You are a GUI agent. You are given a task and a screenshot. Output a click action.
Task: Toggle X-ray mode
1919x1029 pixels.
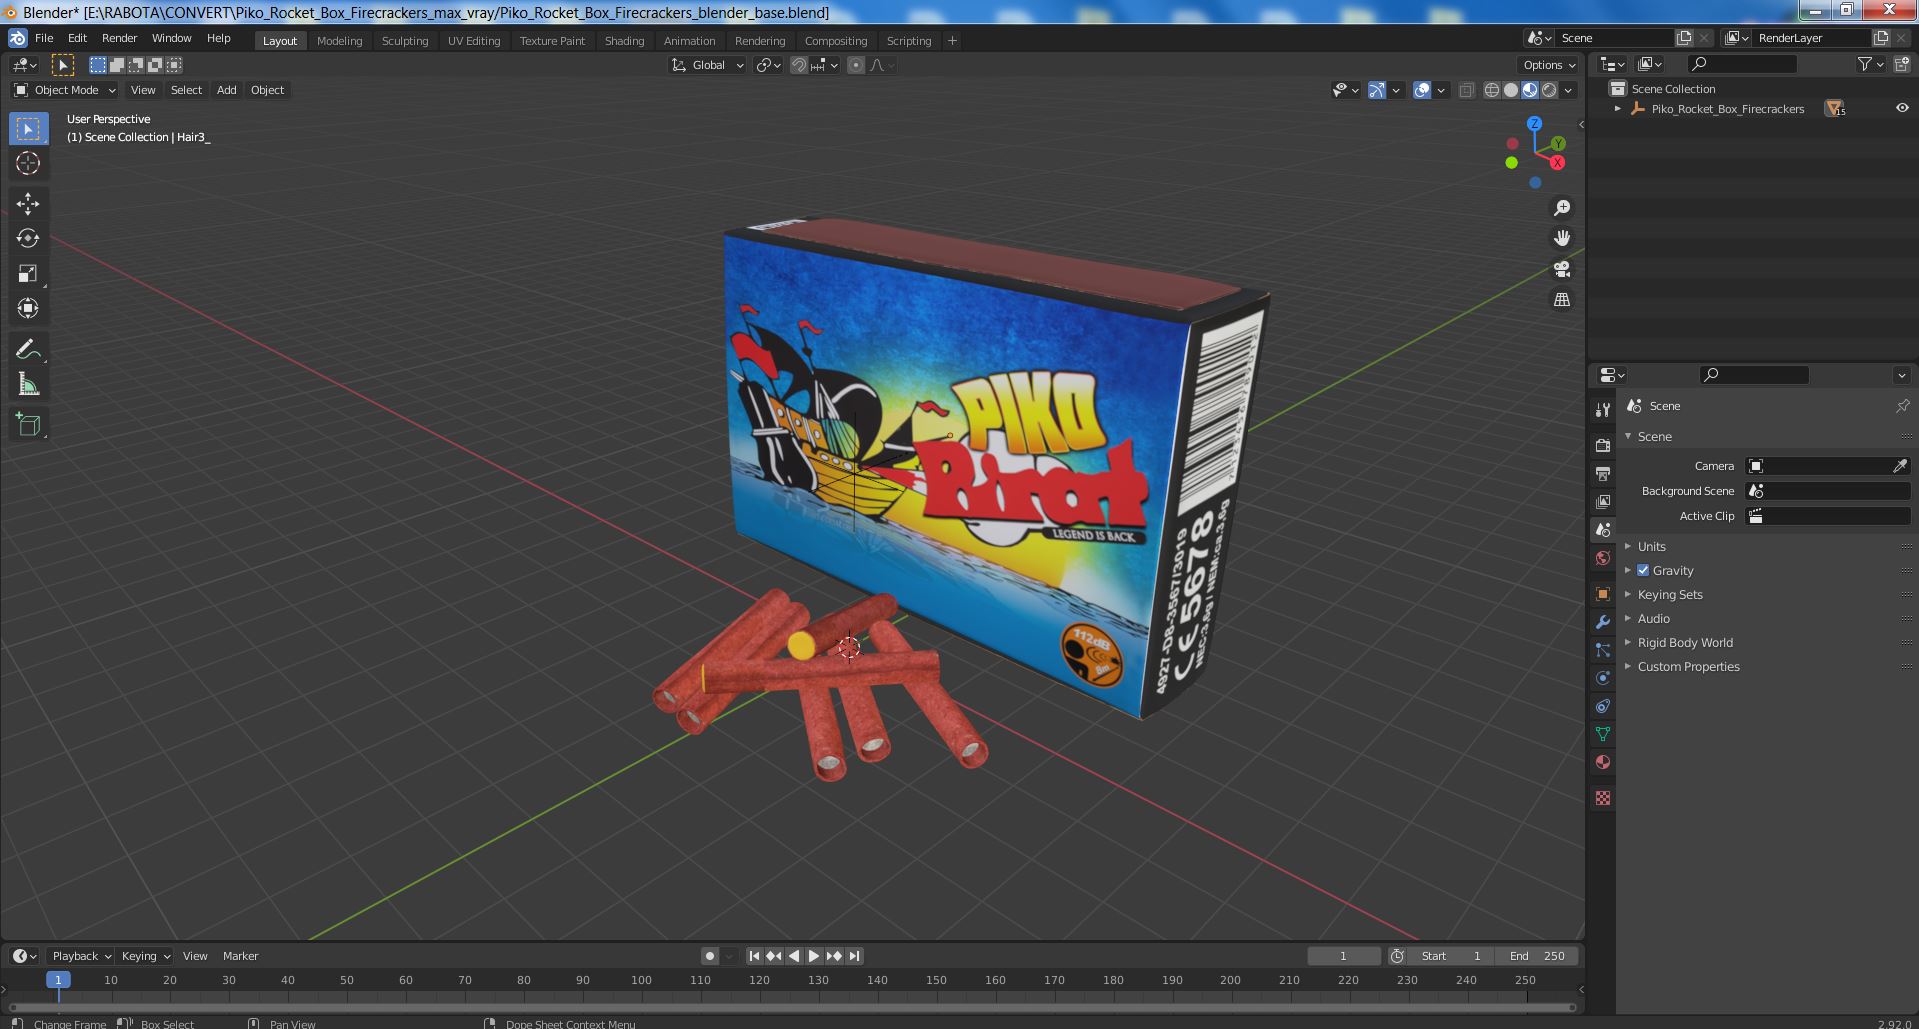coord(1467,90)
